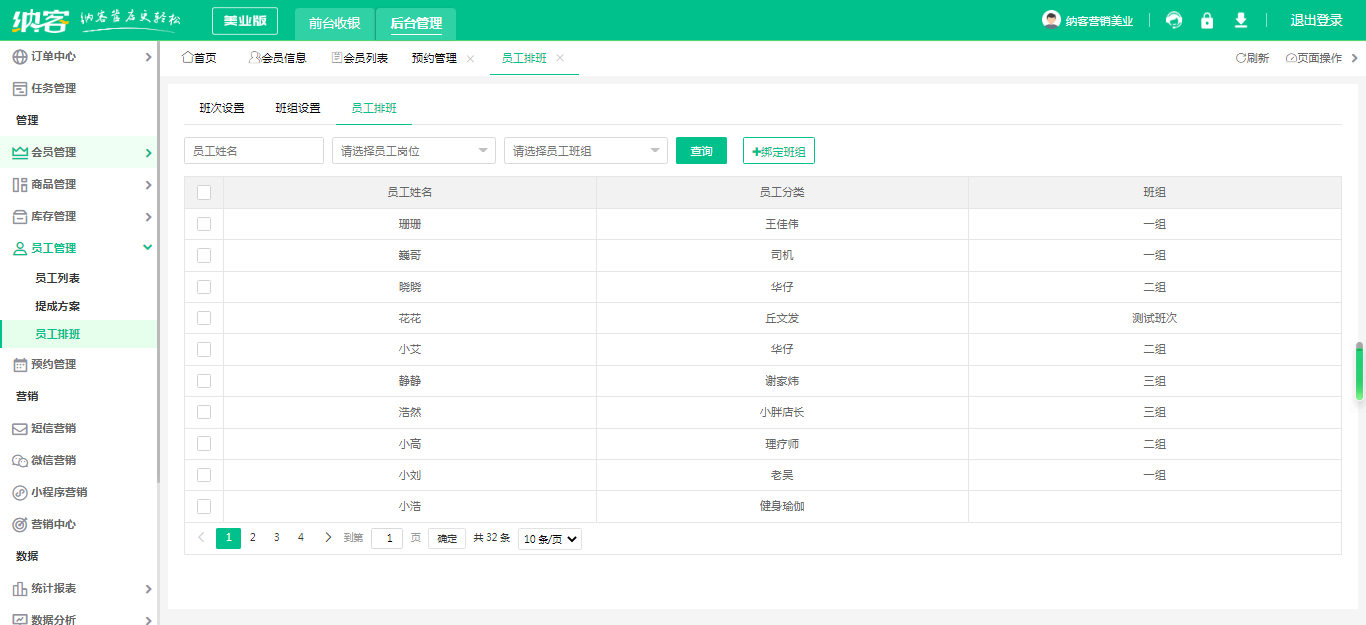The image size is (1366, 625).
Task: Open the 请选择员工岗位 dropdown
Action: (x=413, y=151)
